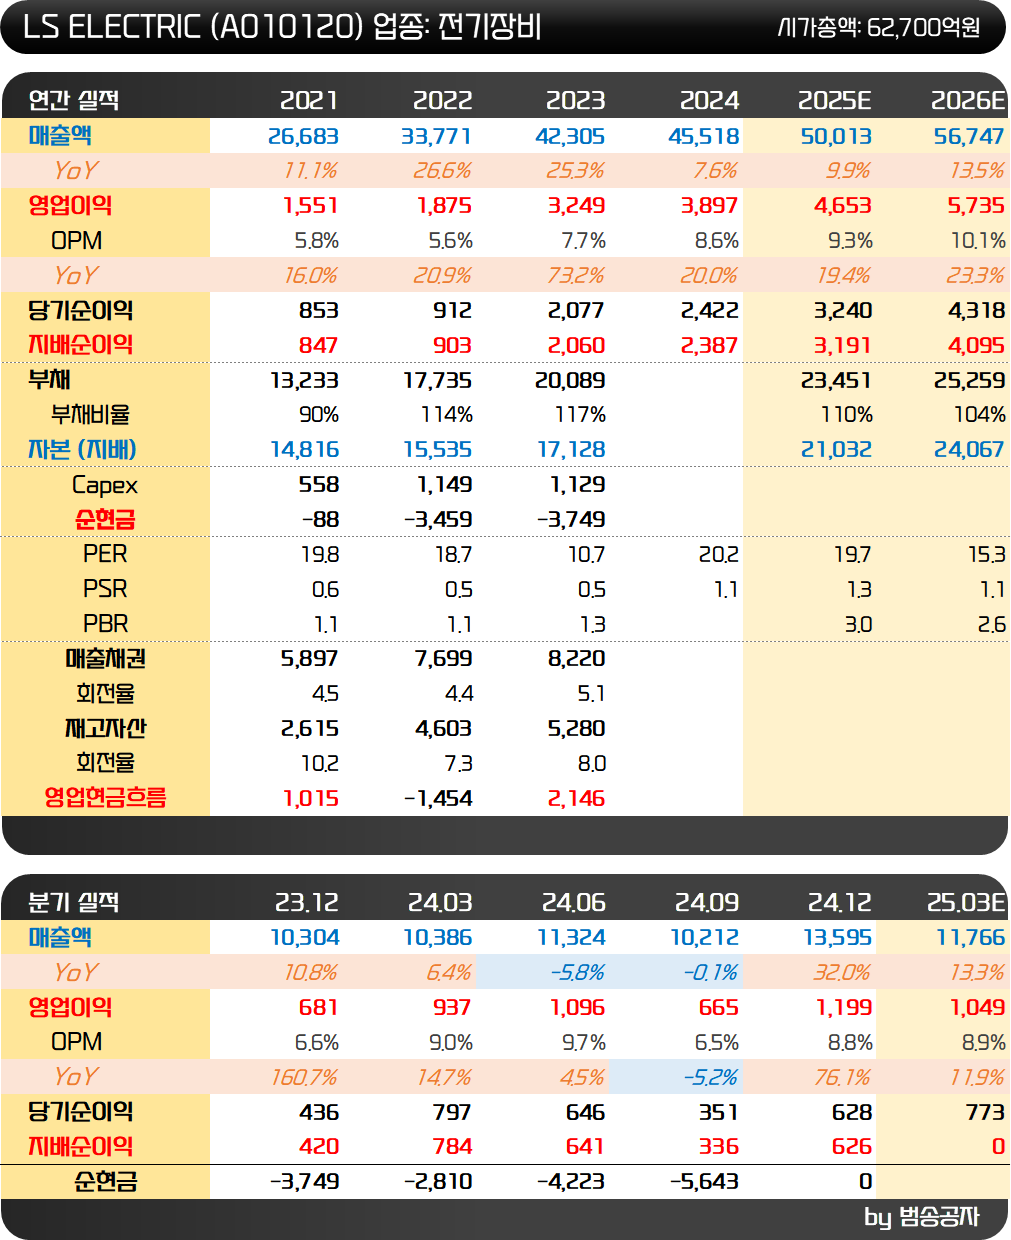Select 2024 매출액 value 45,518
The width and height of the screenshot is (1011, 1240).
[704, 136]
